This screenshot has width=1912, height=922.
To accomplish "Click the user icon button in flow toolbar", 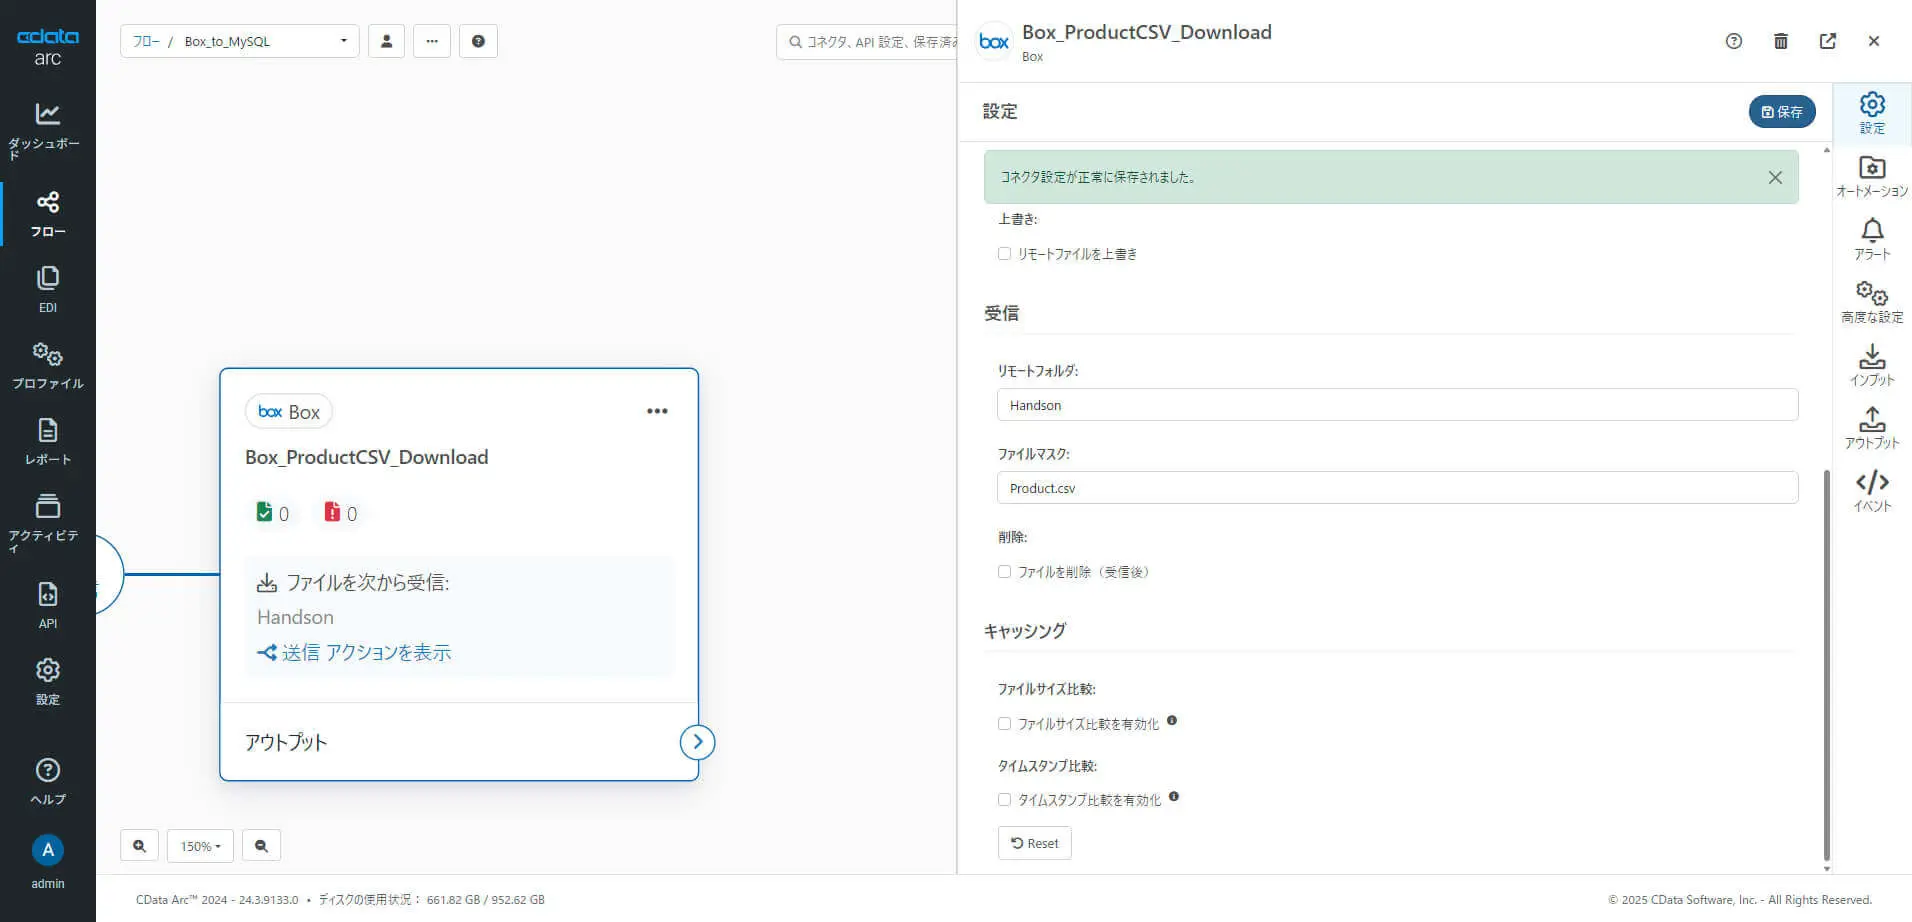I will click(386, 41).
